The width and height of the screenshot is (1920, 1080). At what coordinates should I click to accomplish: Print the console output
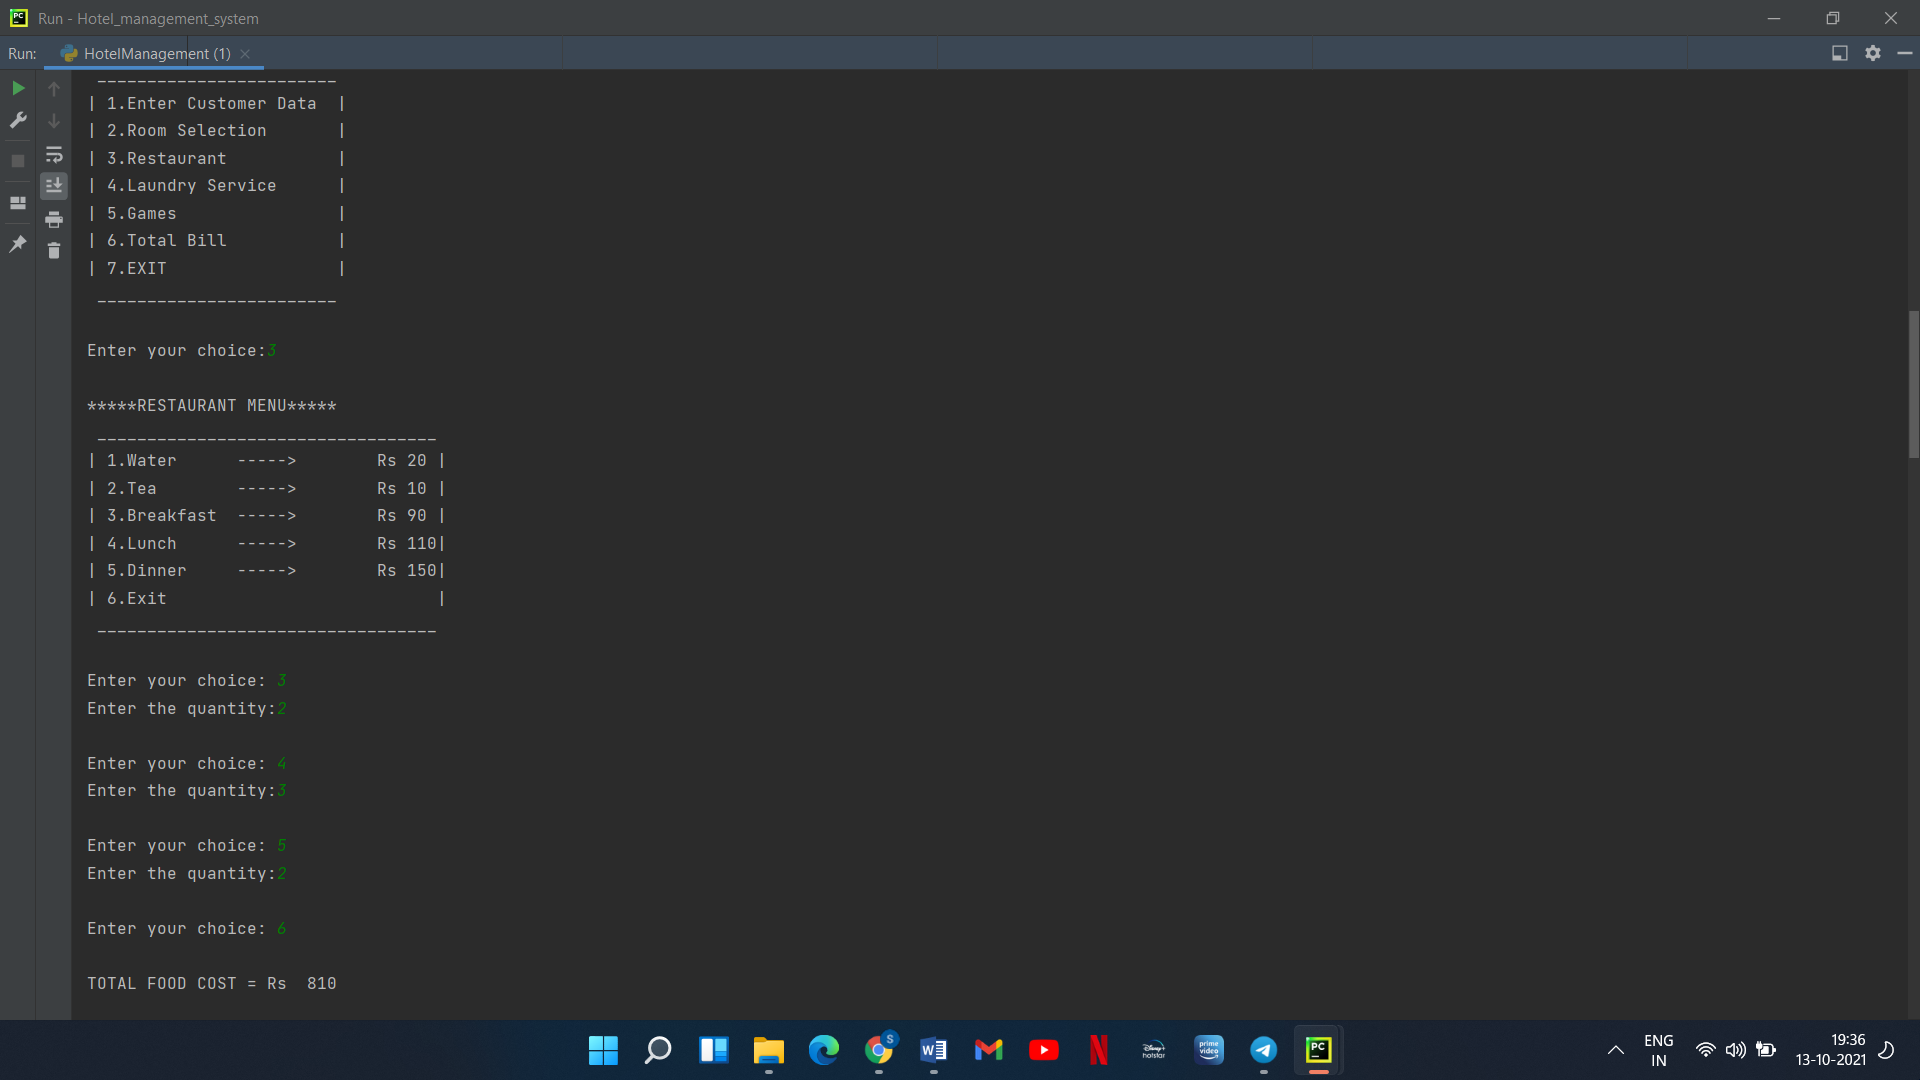(x=54, y=219)
